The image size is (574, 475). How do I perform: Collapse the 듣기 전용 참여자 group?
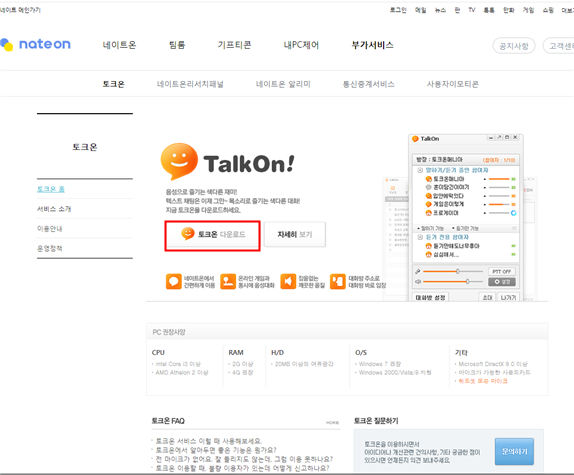tap(420, 237)
